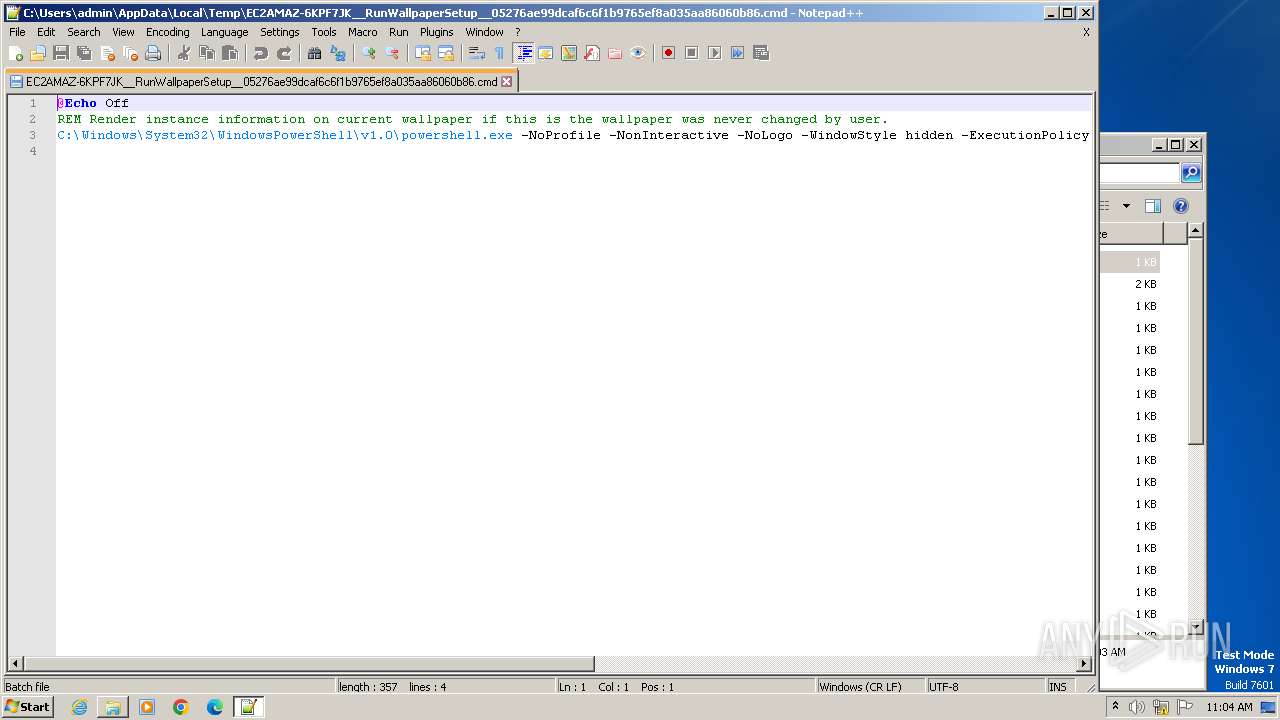Open Find with the binoculars icon
The height and width of the screenshot is (720, 1280).
314,53
